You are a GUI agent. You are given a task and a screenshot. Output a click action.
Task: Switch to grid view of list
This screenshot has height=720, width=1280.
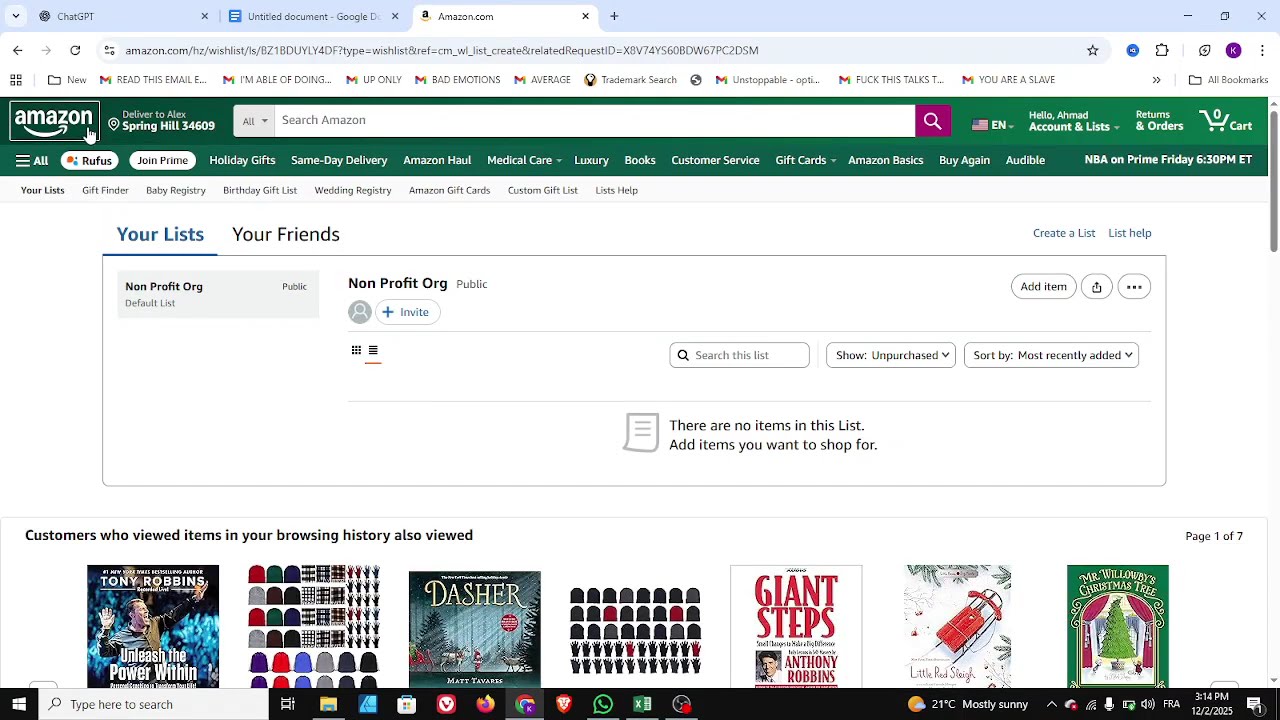point(356,350)
